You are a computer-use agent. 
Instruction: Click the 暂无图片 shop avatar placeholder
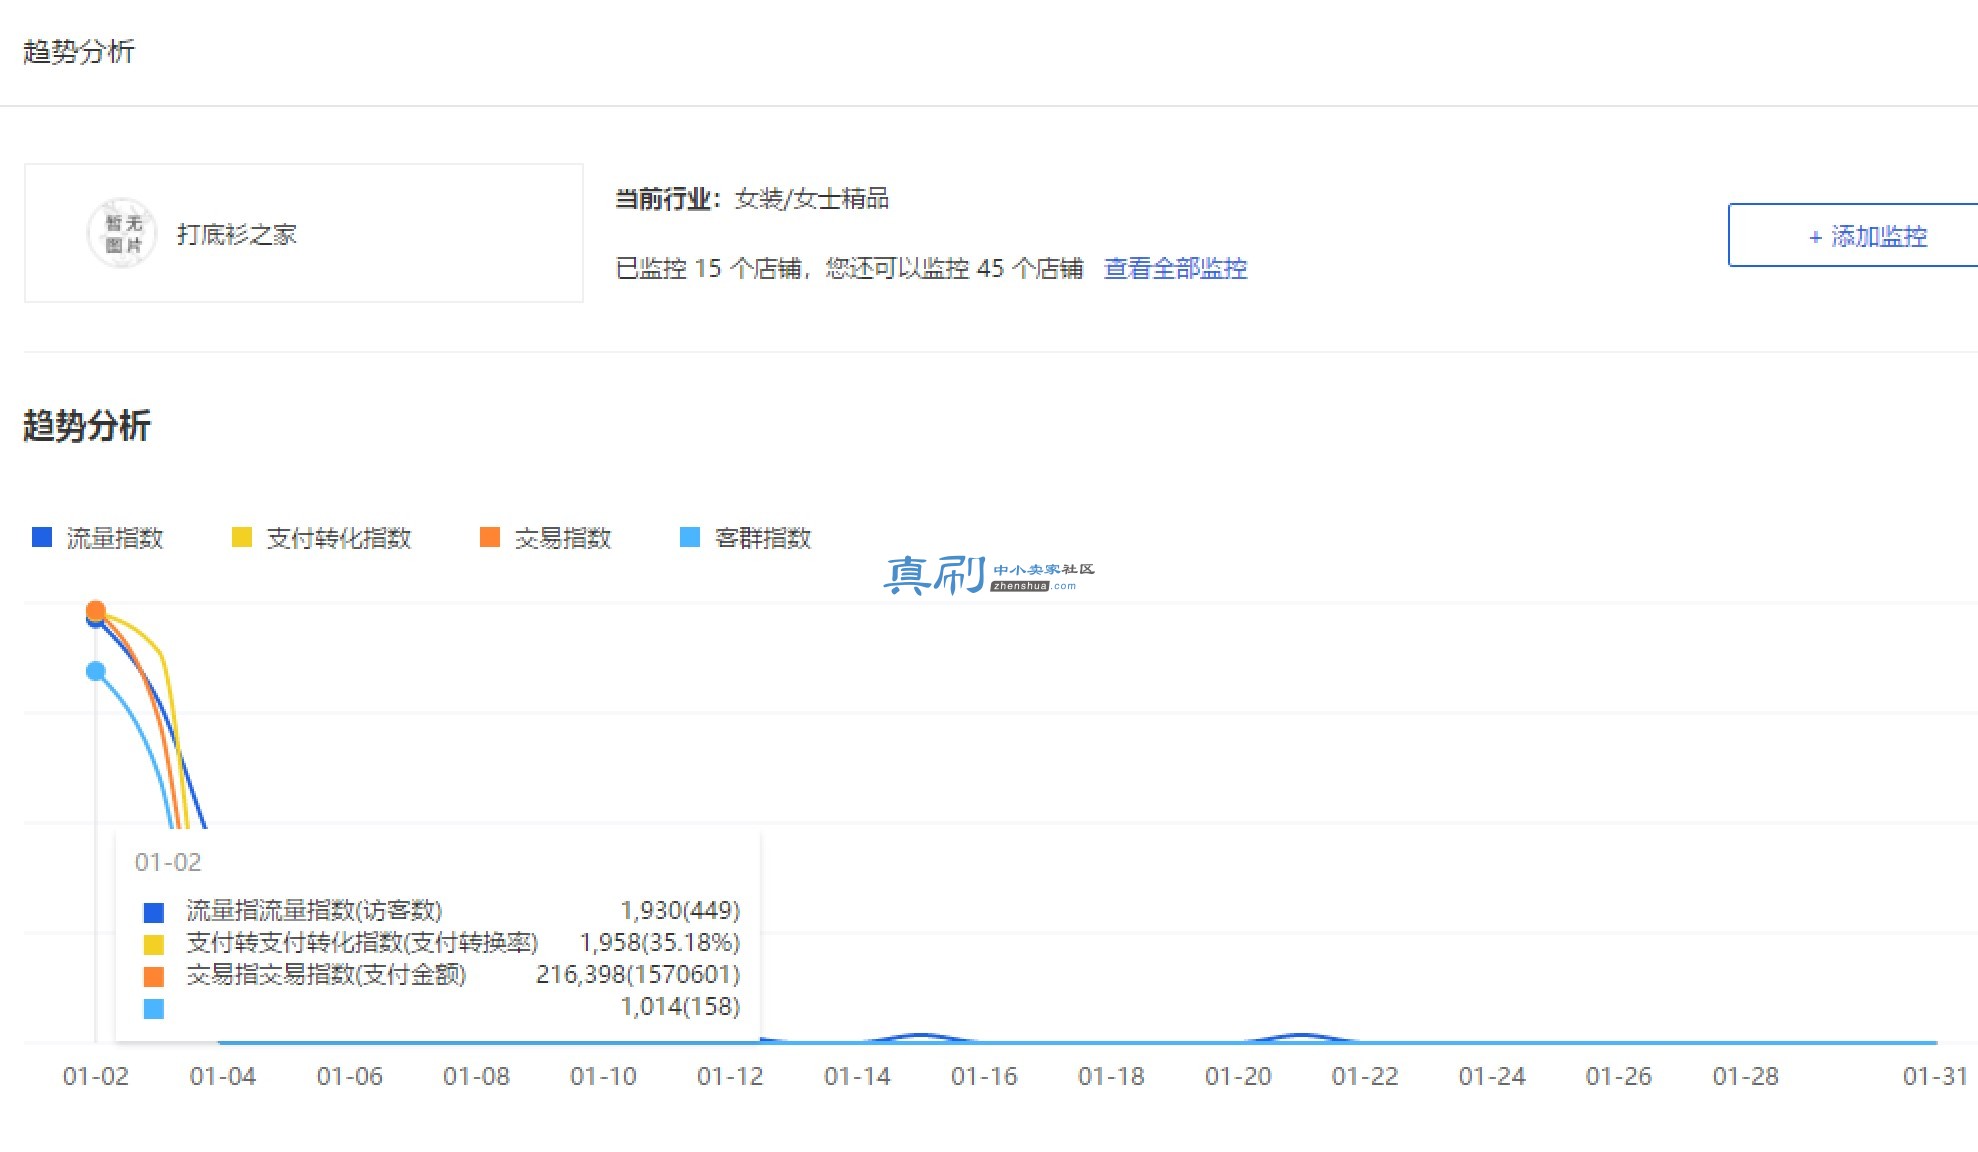pos(122,233)
